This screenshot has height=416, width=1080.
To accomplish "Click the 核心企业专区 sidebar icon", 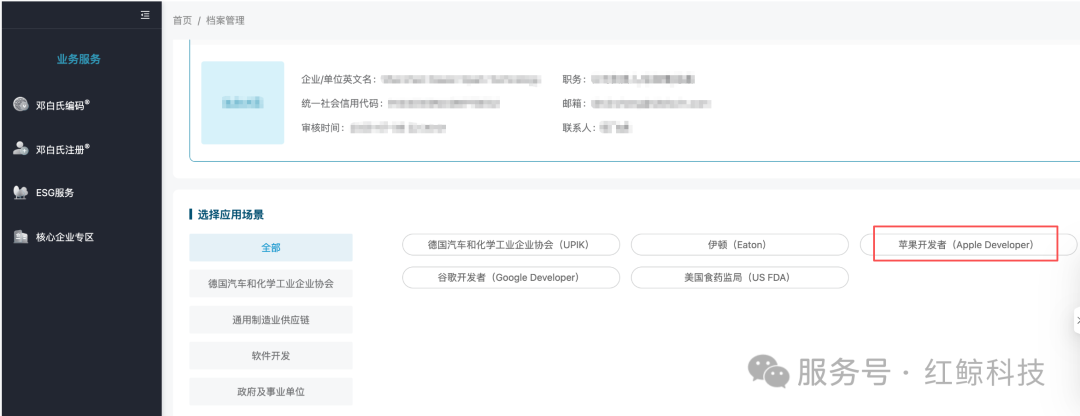I will [x=20, y=237].
